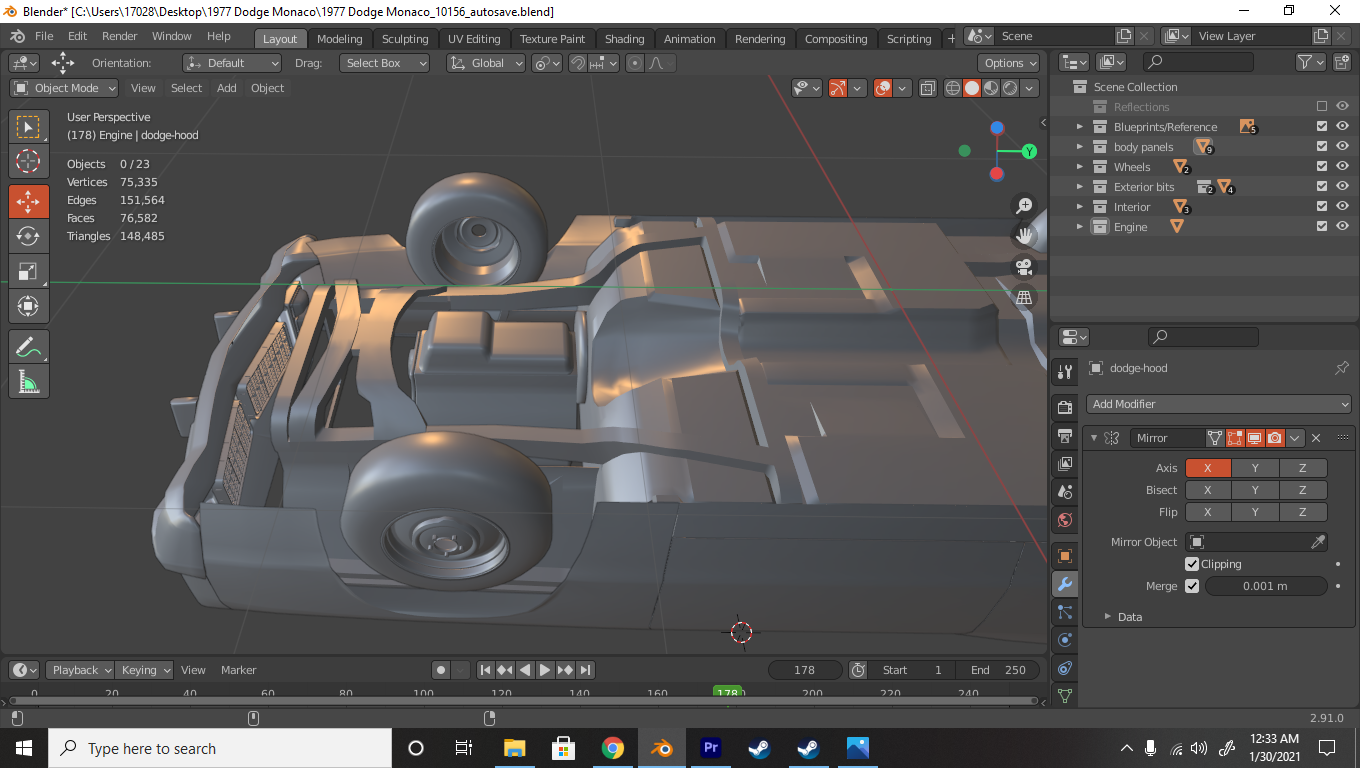Open the Object Mode dropdown

(x=64, y=88)
